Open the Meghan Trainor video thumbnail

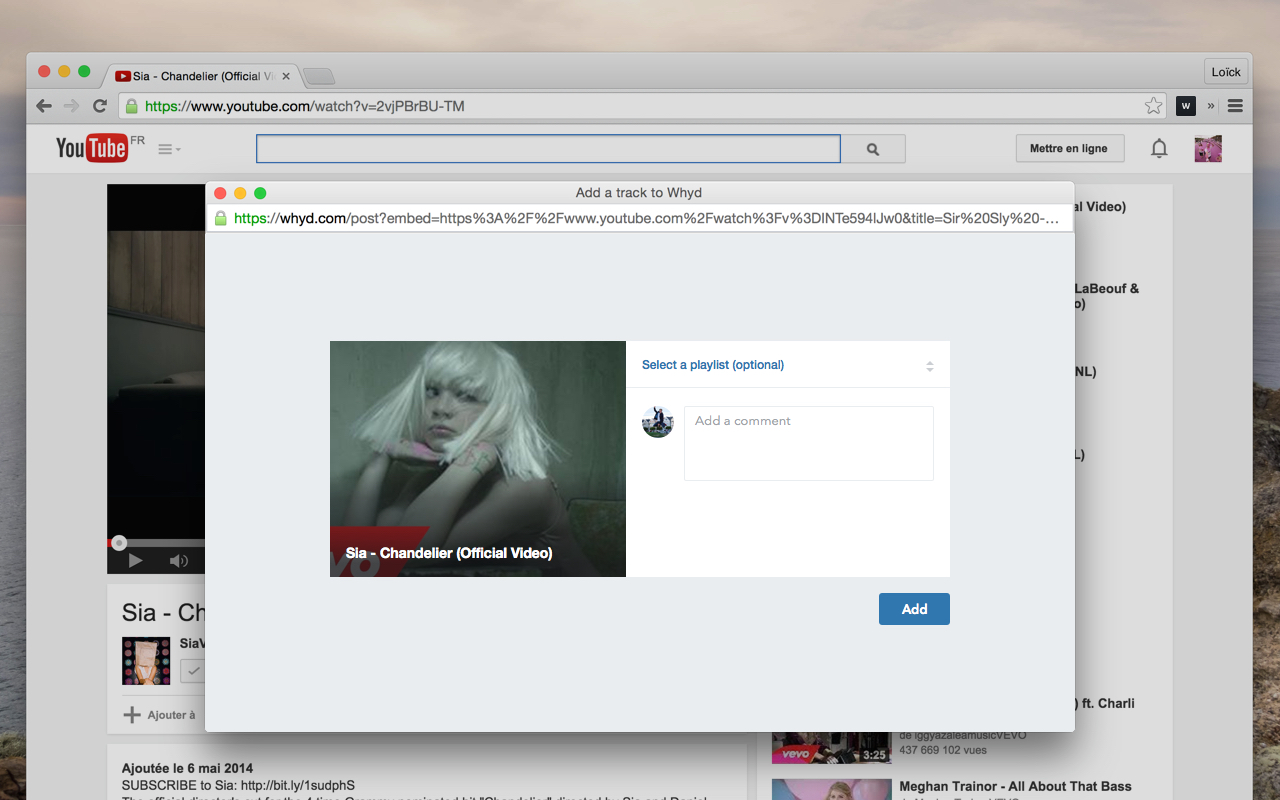coord(831,790)
